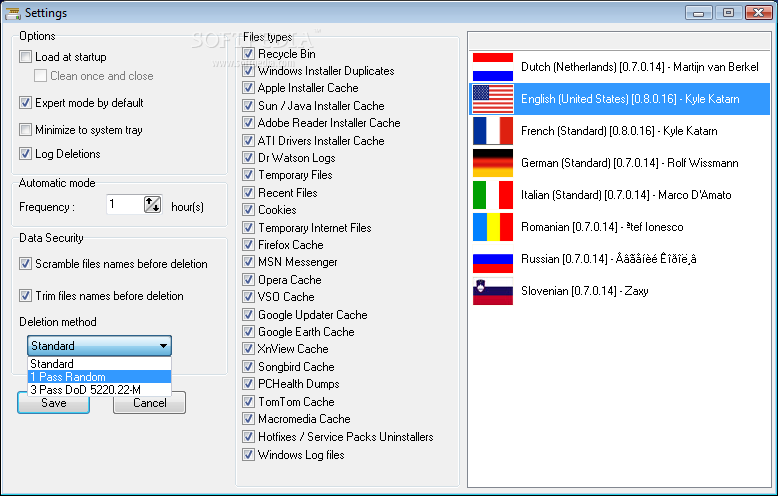Toggle Opera Cache checkbox
The image size is (778, 496).
(248, 280)
